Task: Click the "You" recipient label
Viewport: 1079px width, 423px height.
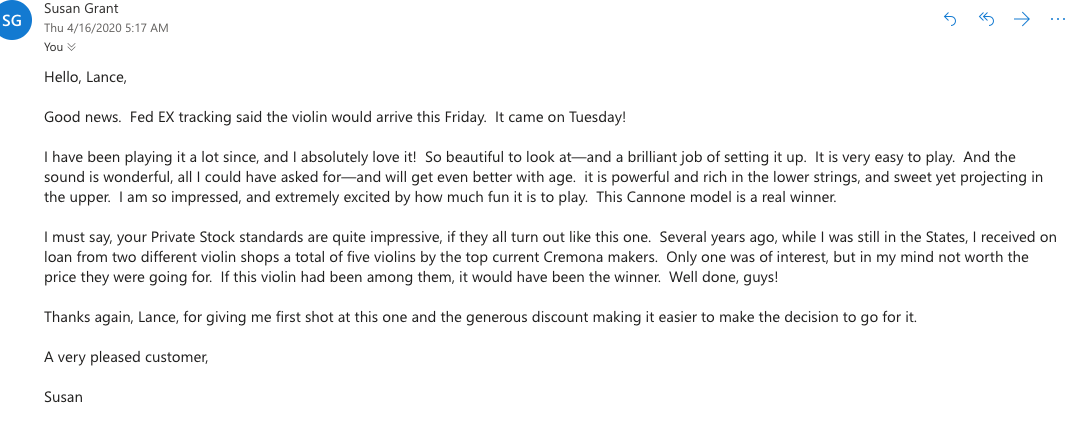Action: coord(53,47)
